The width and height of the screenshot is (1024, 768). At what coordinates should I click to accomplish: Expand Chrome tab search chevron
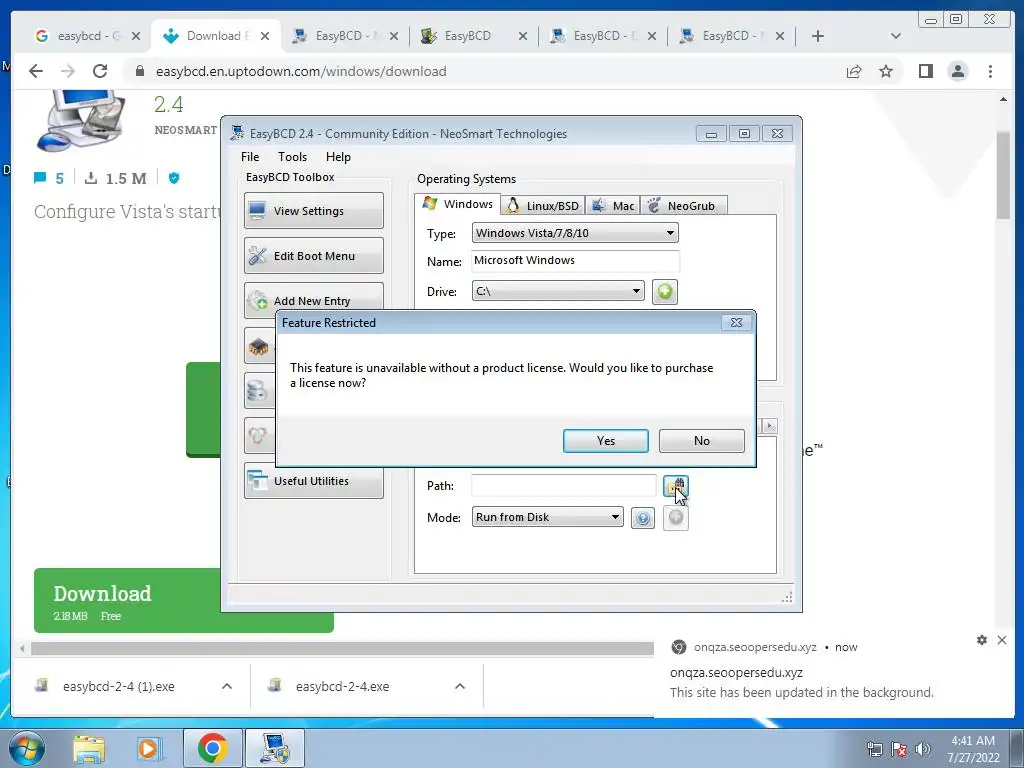pyautogui.click(x=895, y=36)
